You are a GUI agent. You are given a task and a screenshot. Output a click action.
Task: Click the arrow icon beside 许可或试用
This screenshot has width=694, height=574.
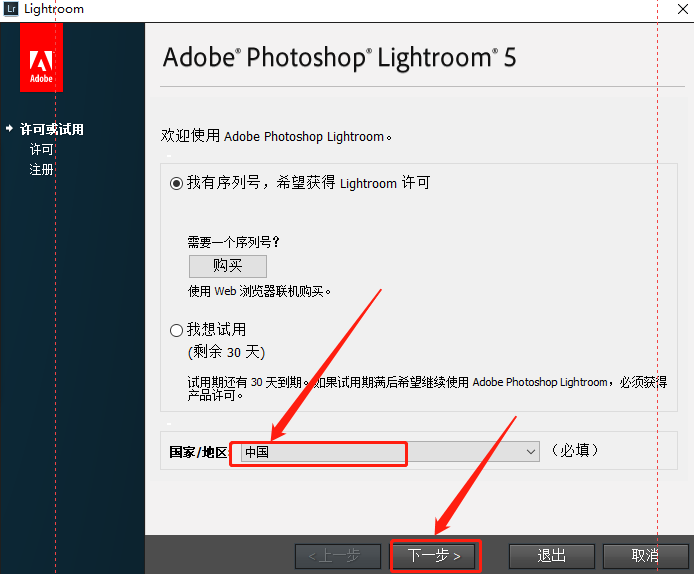click(x=9, y=128)
